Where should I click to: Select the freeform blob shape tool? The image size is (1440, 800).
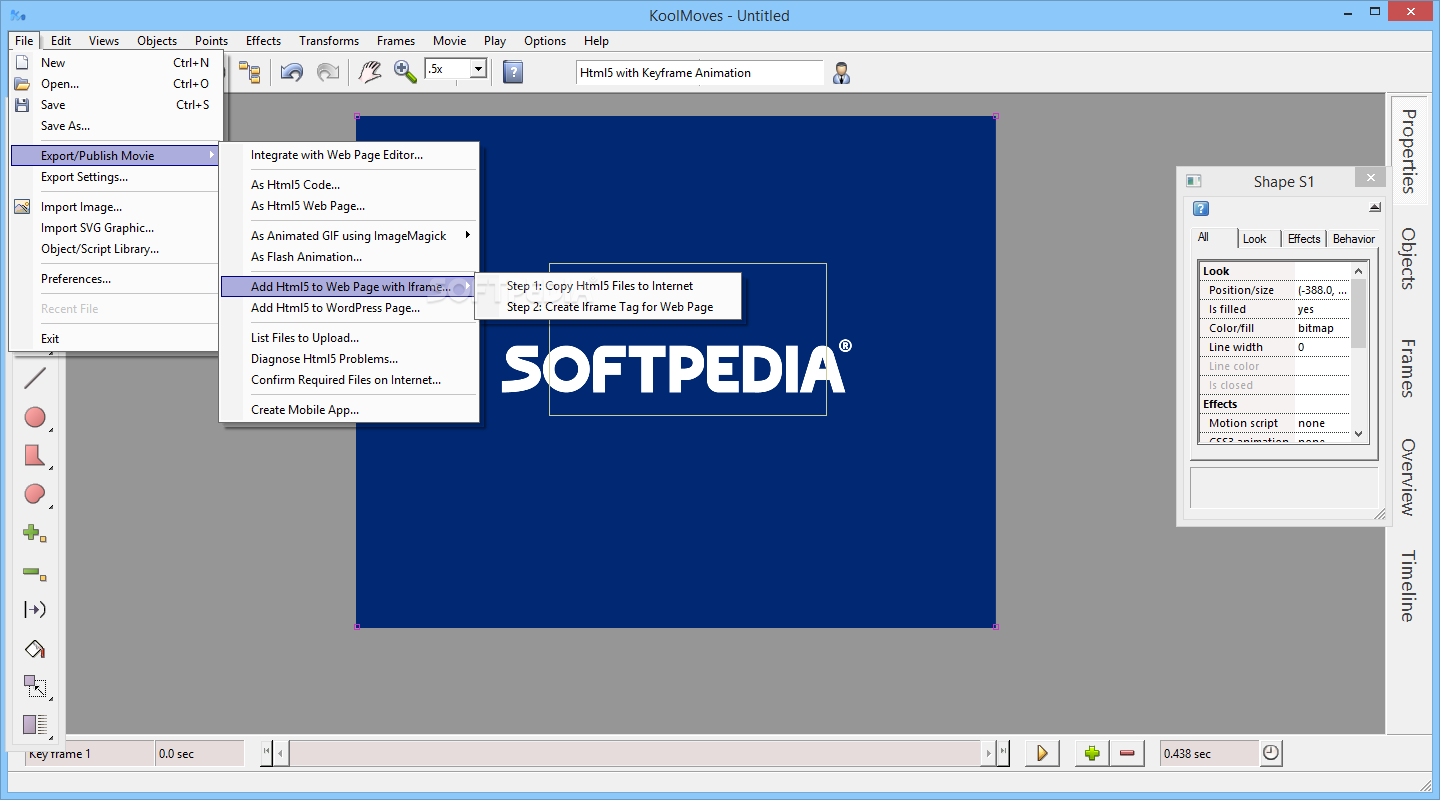coord(35,494)
